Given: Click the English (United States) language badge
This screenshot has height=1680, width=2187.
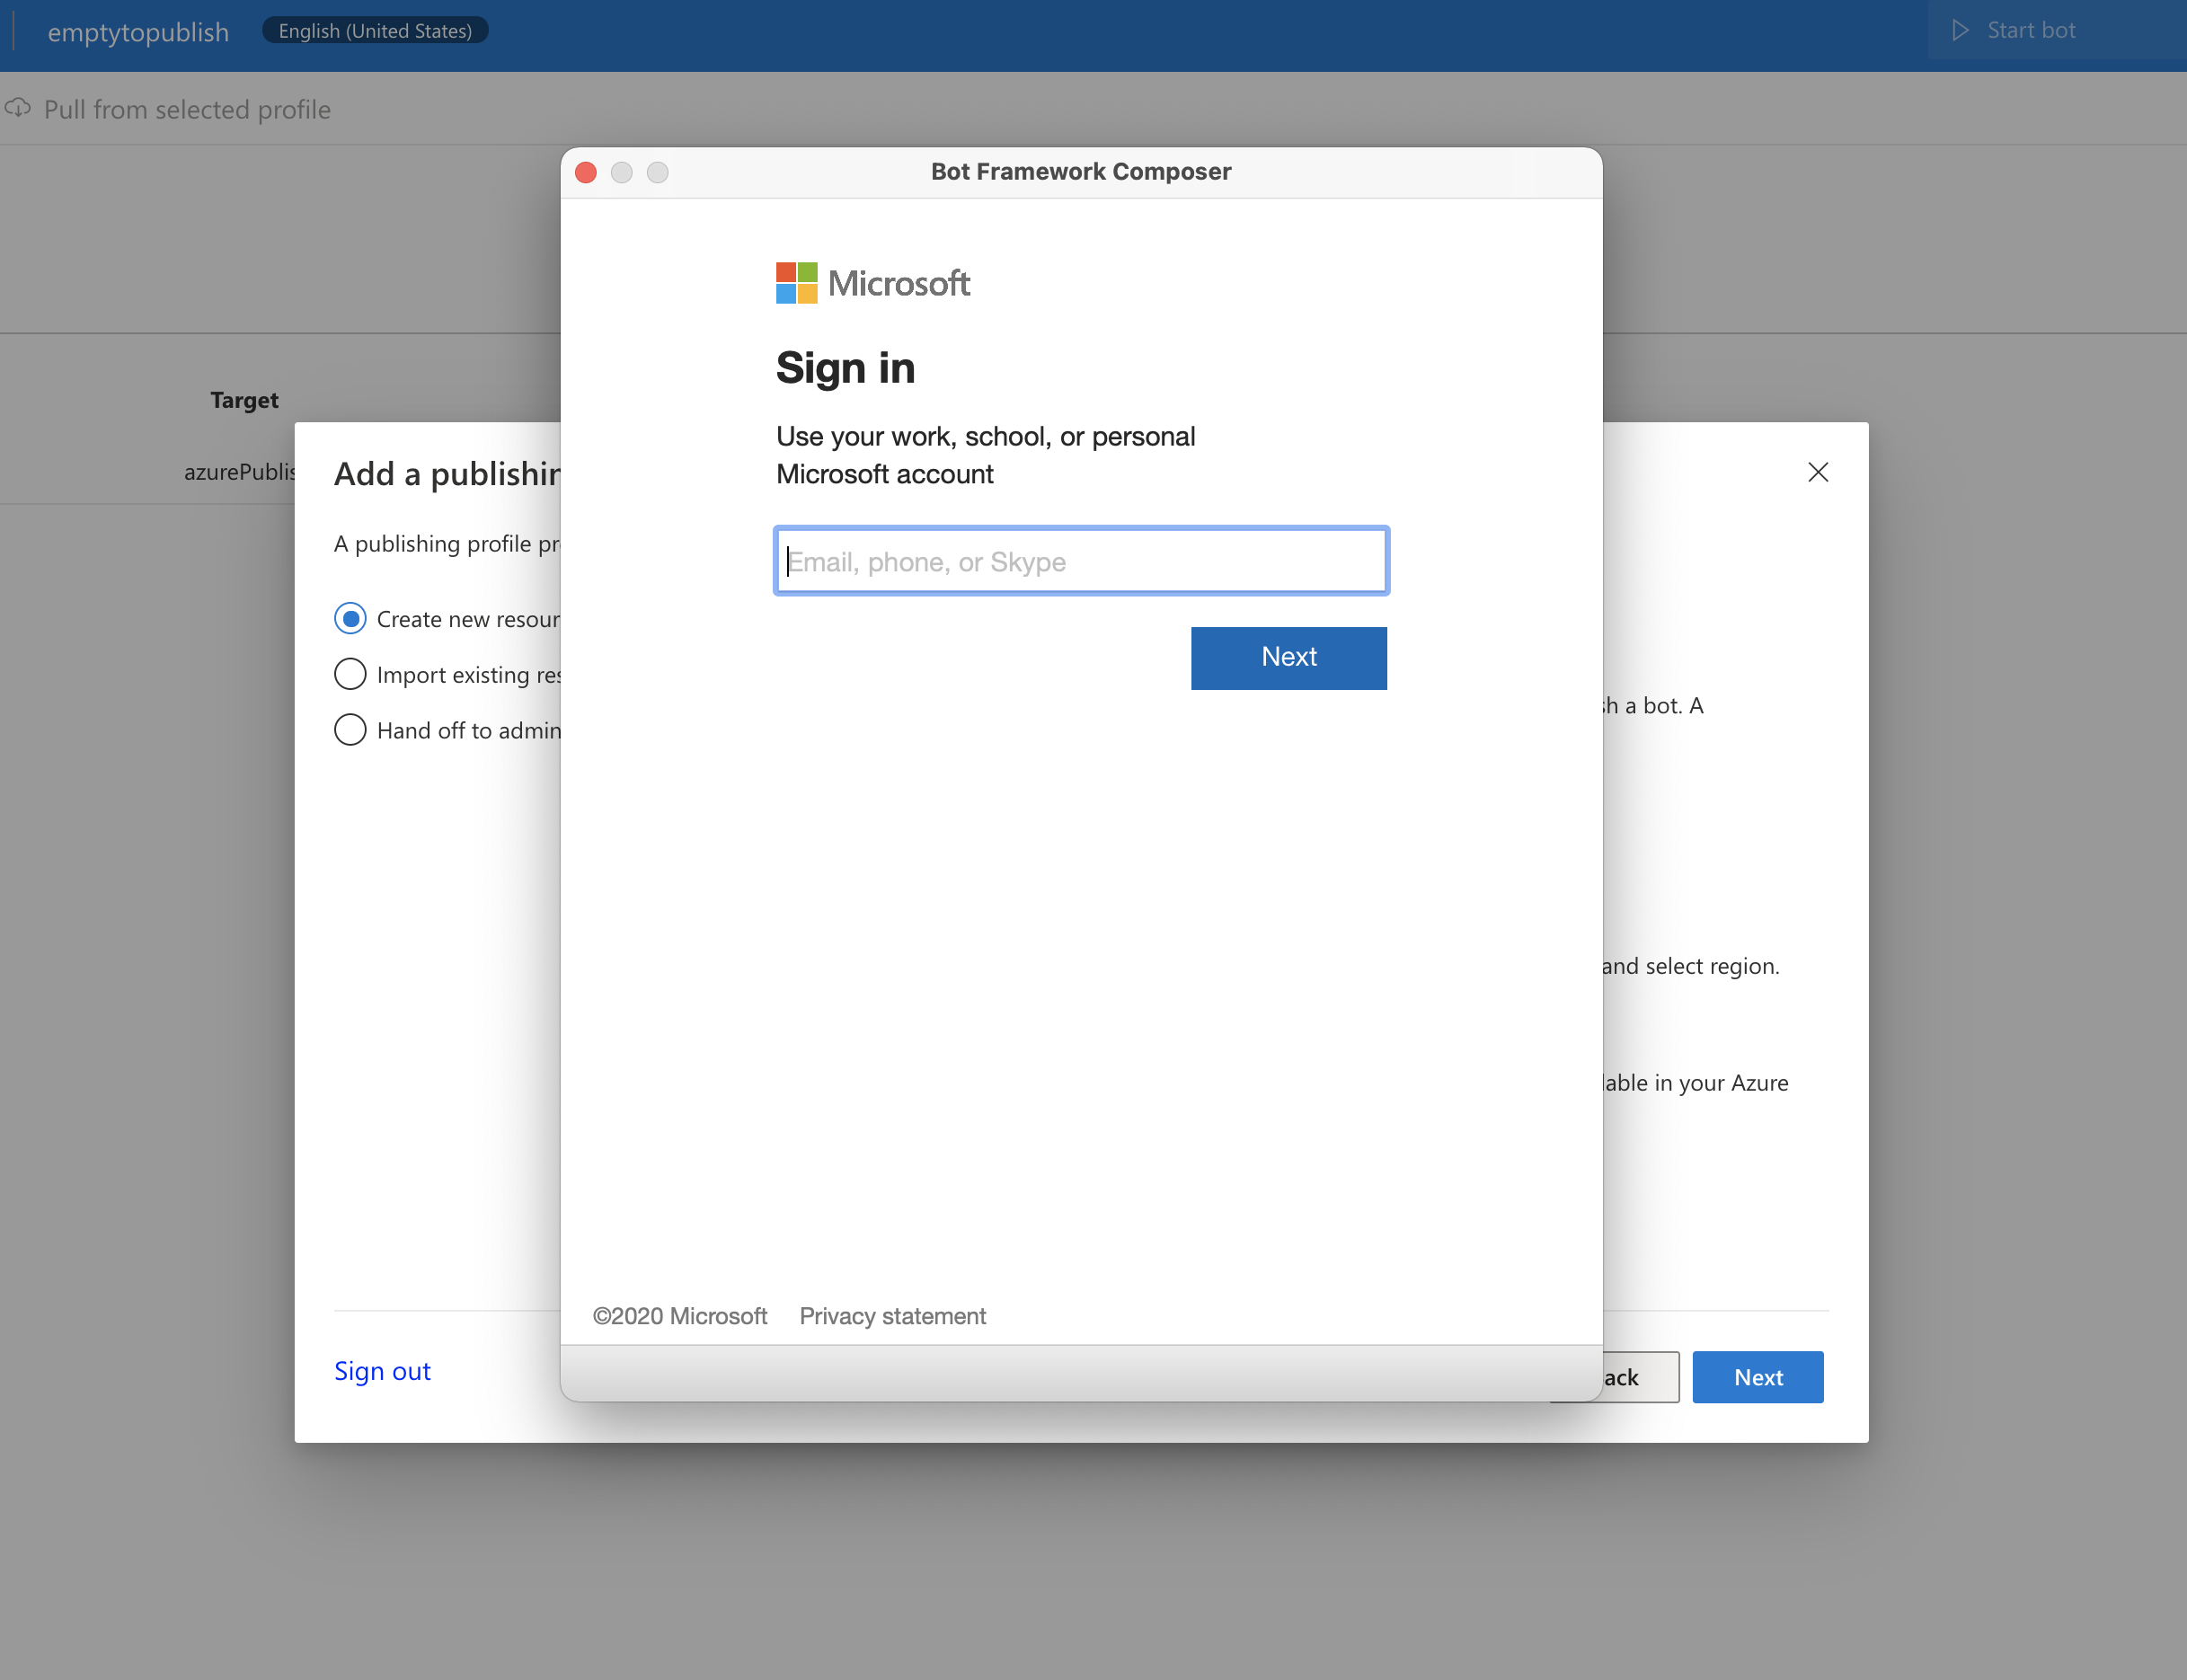Looking at the screenshot, I should [375, 31].
